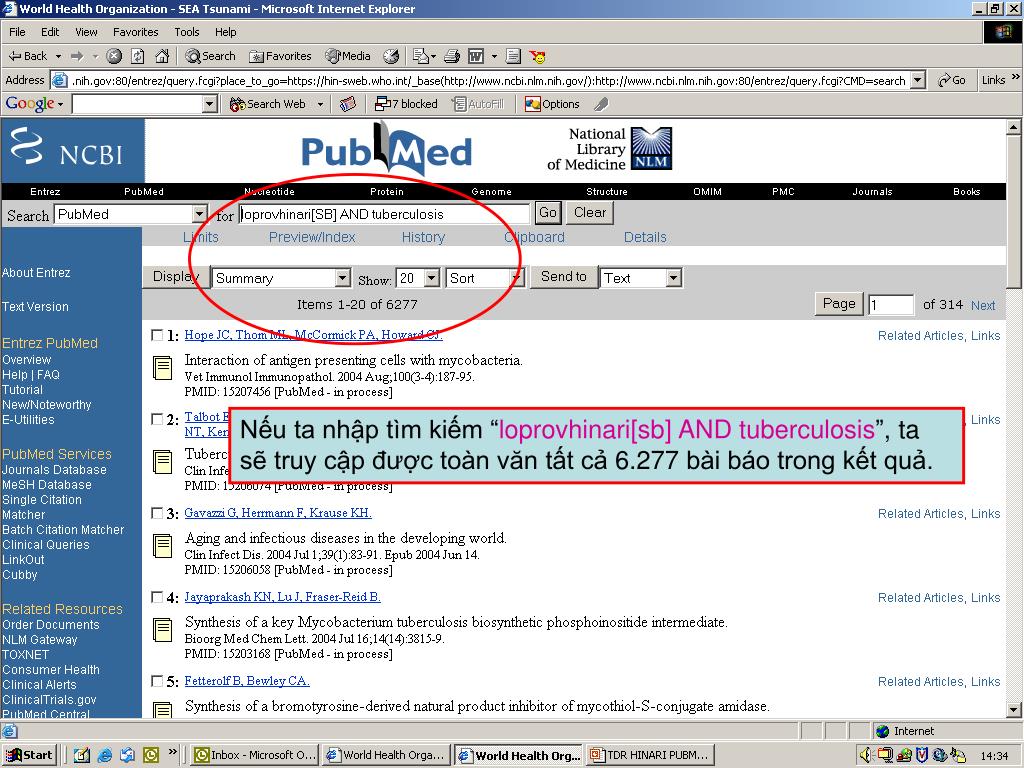
Task: Click the NCBI logo
Action: click(x=72, y=150)
